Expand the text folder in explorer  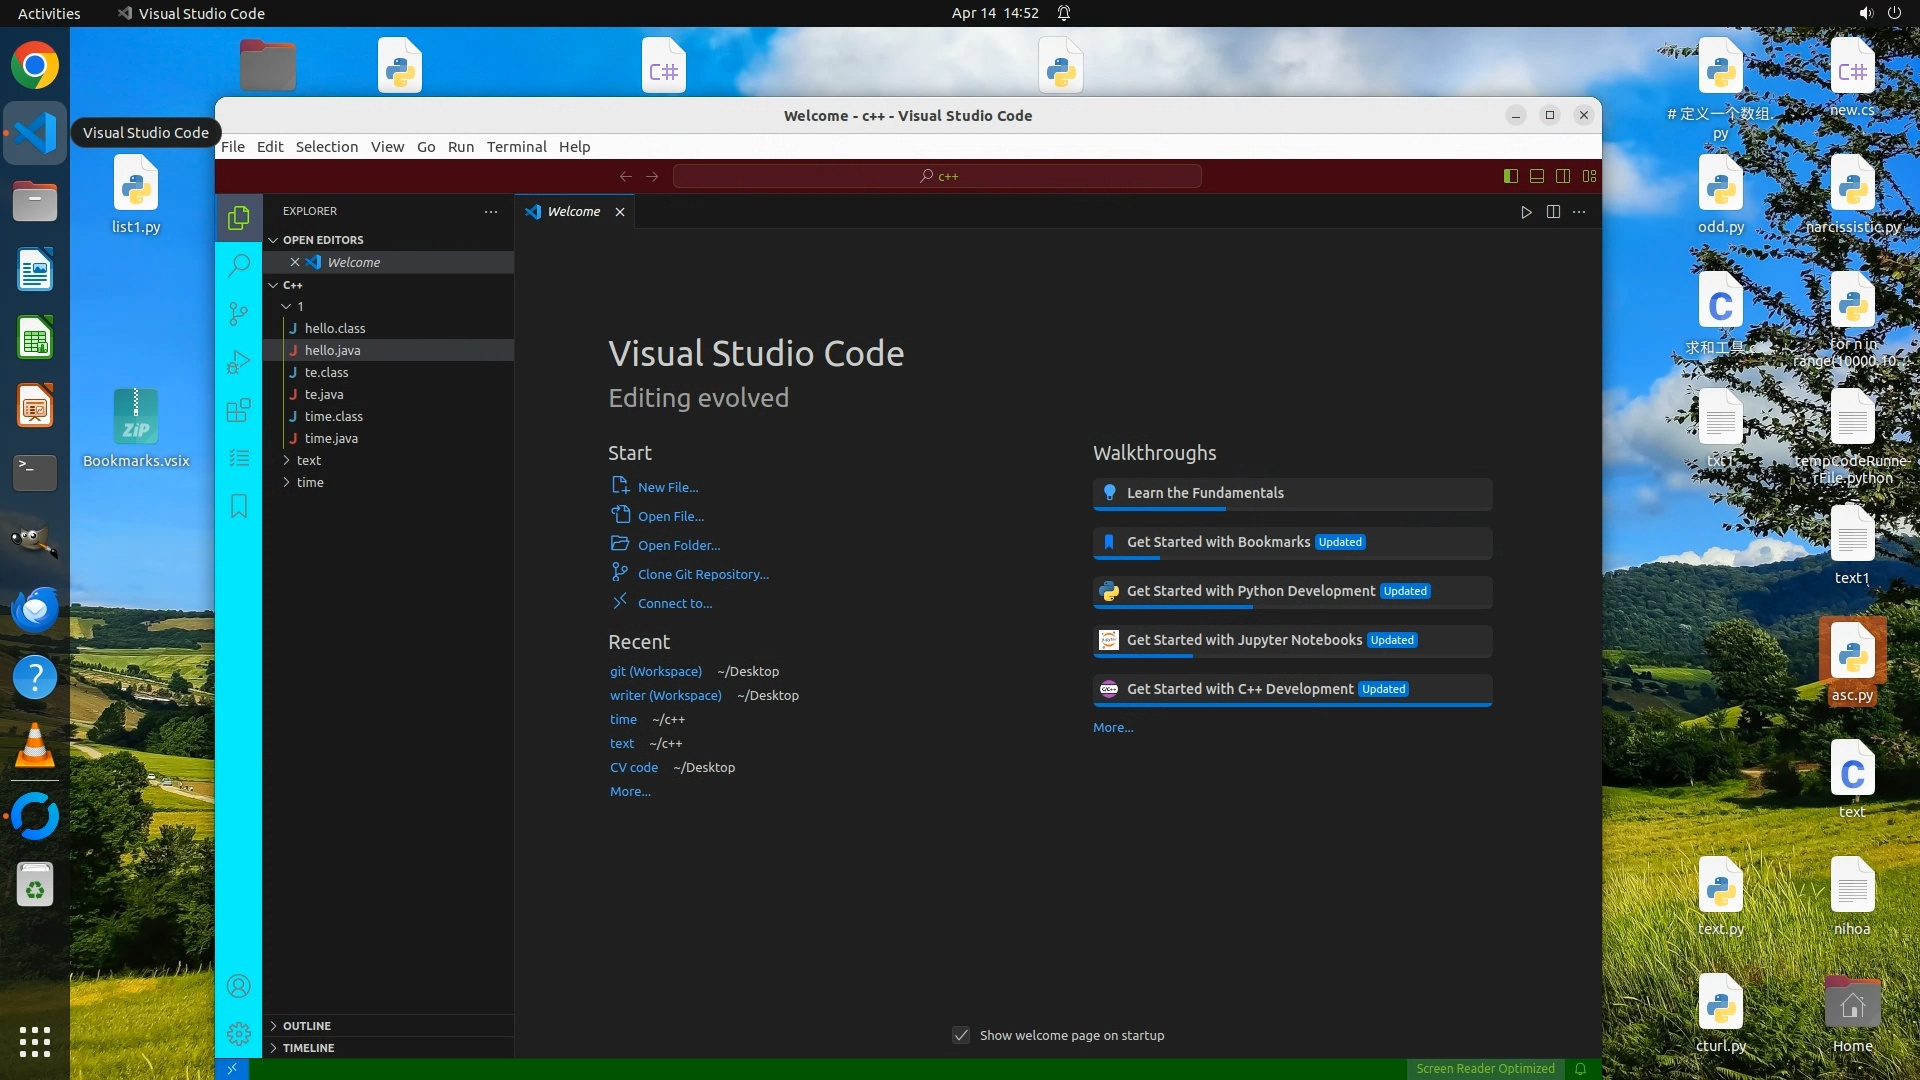(x=308, y=460)
